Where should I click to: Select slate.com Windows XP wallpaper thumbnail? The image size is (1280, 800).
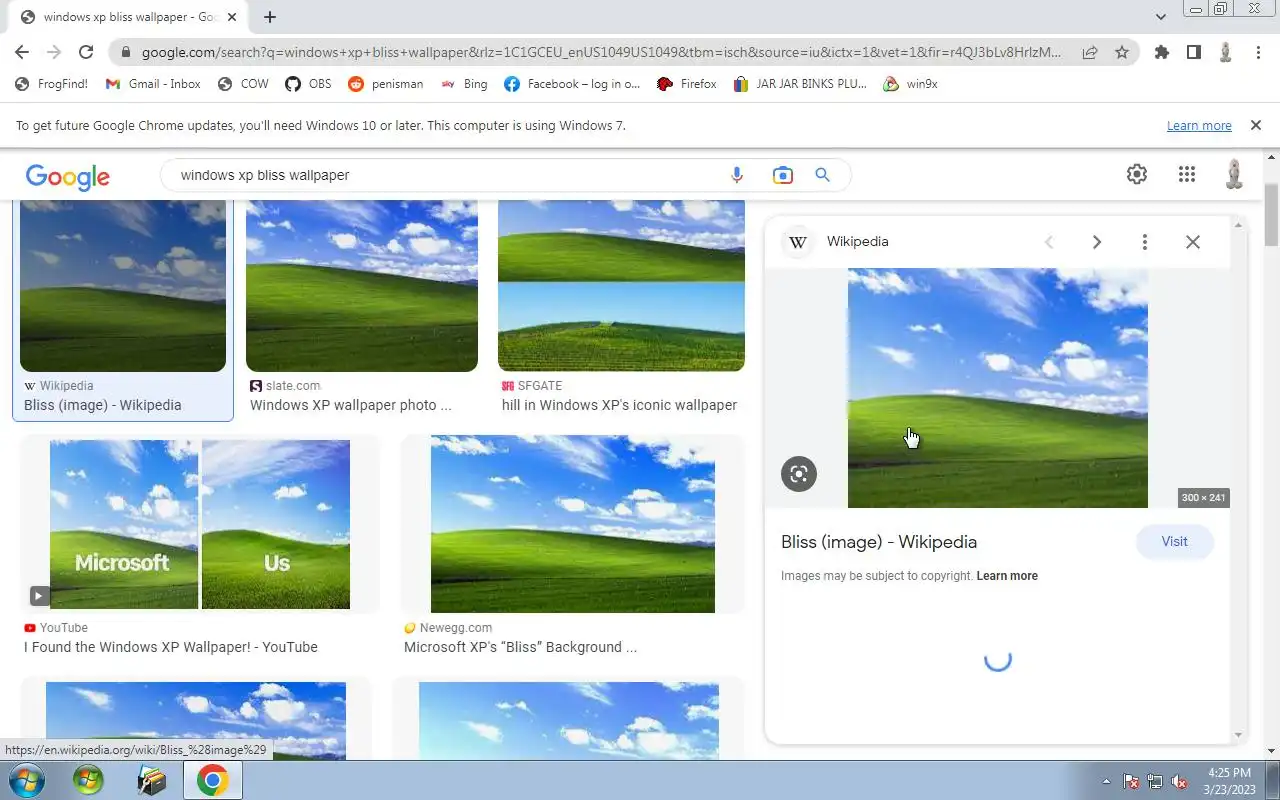(x=362, y=286)
